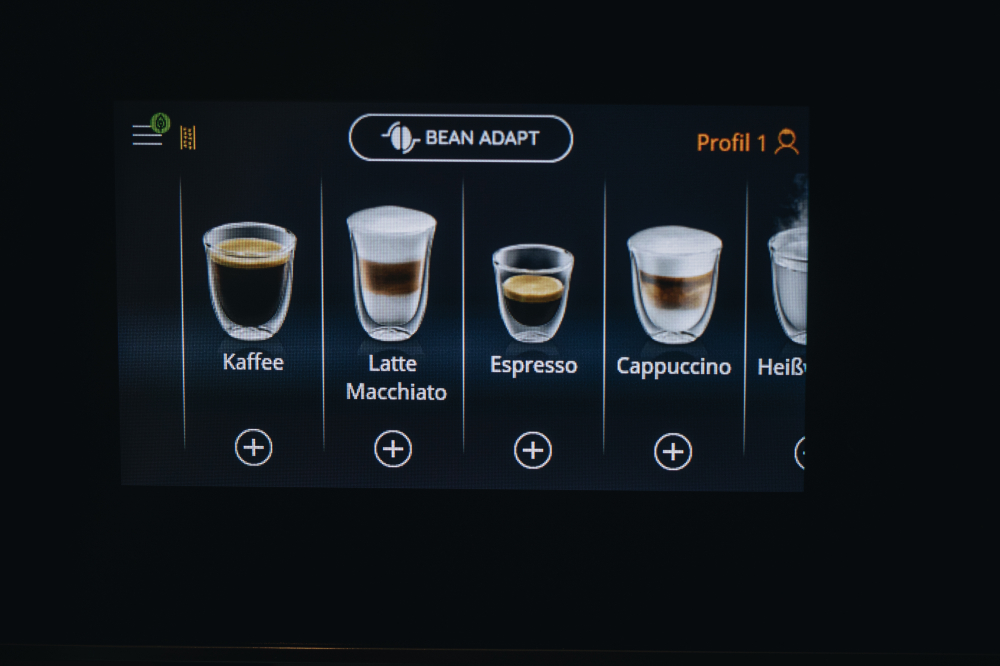1000x666 pixels.
Task: Expand the plus options under Kaffee
Action: (253, 447)
